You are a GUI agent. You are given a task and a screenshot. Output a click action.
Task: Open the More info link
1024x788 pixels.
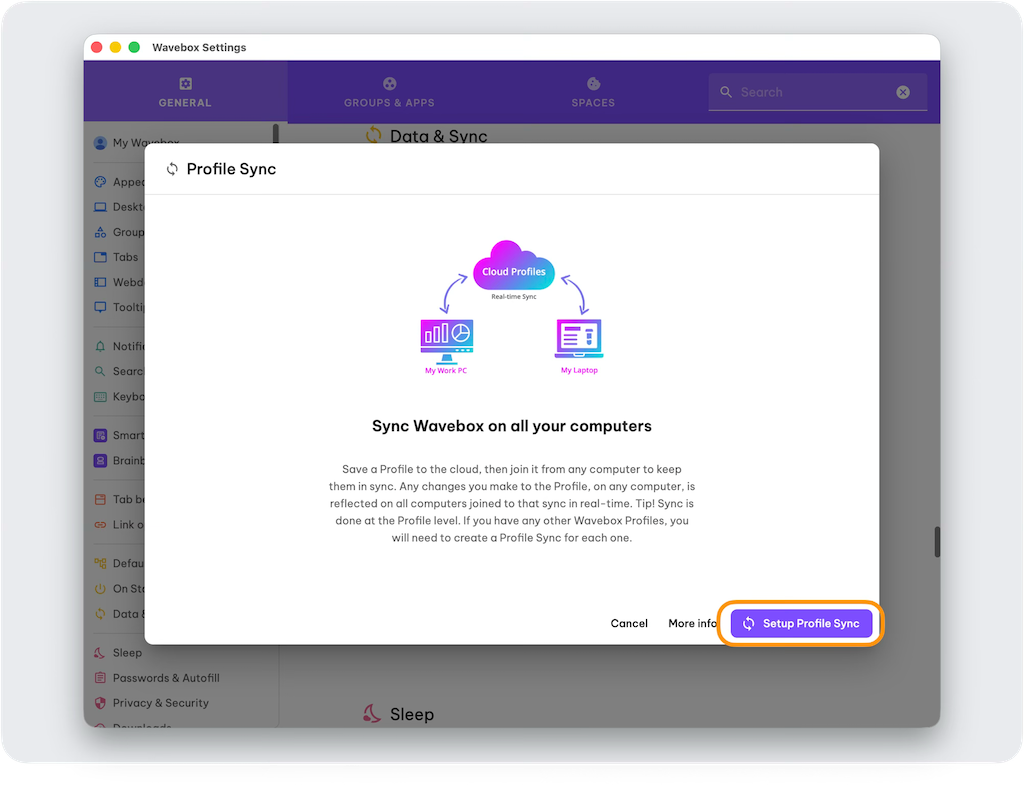click(692, 624)
